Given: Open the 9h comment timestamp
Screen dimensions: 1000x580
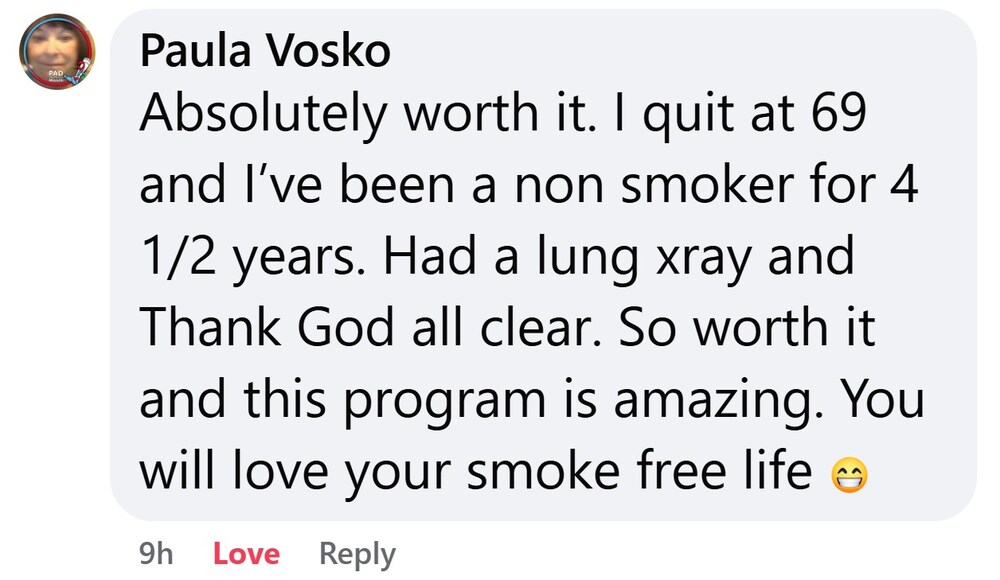Looking at the screenshot, I should (x=155, y=553).
